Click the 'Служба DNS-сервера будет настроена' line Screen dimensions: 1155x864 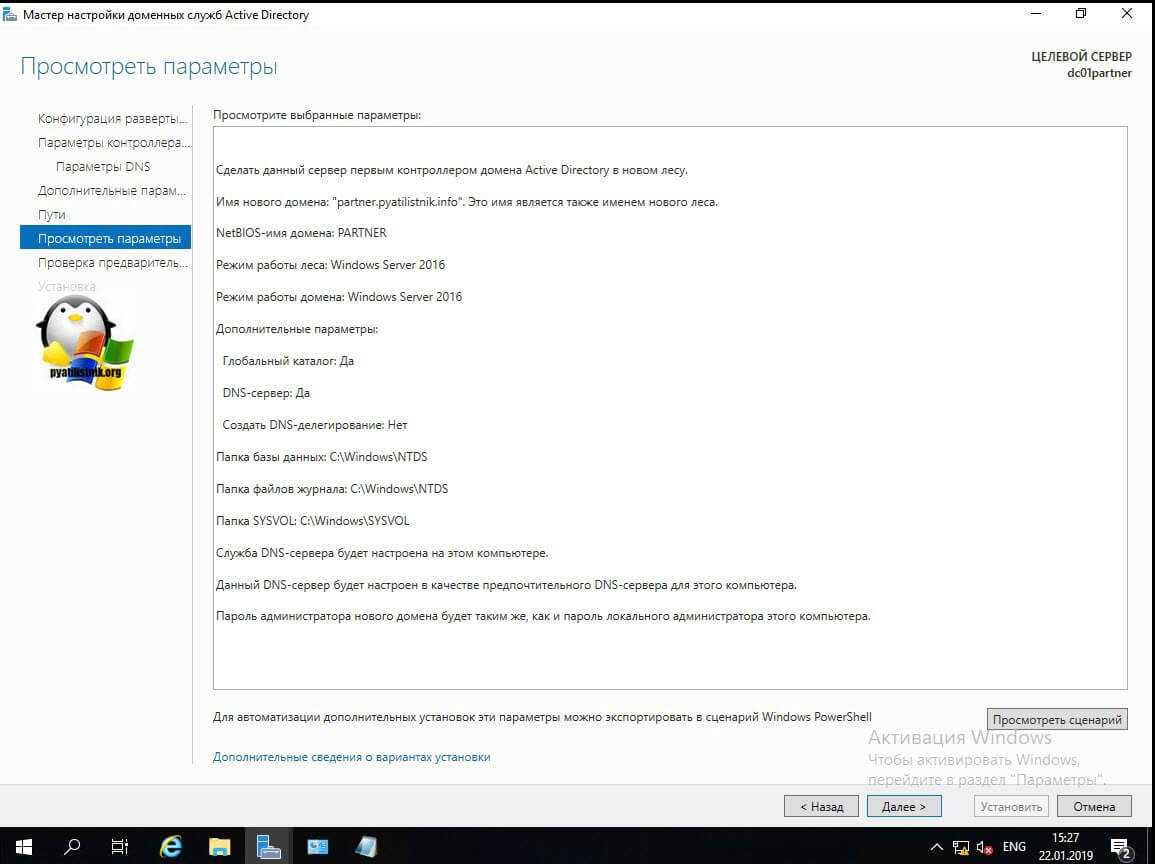382,552
